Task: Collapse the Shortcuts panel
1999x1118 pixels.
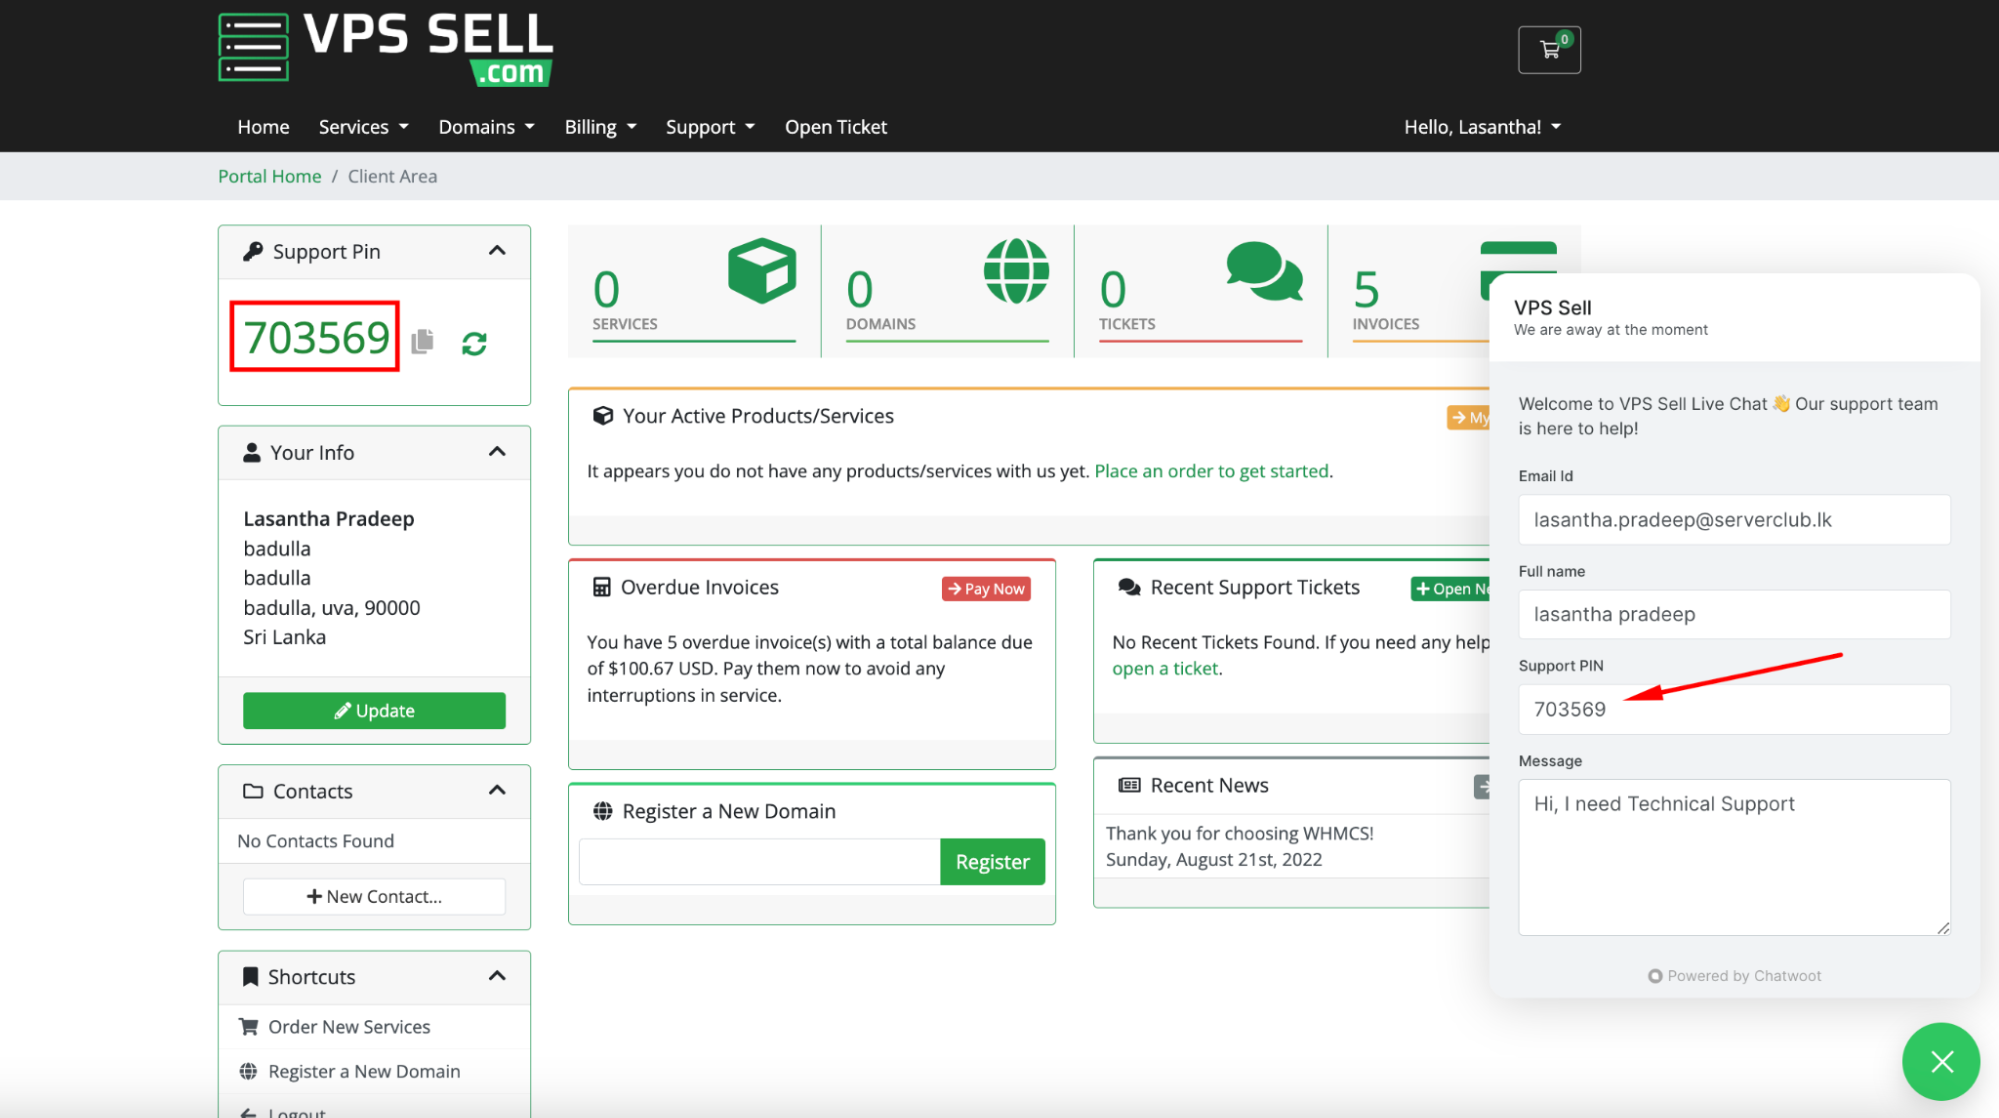Action: pyautogui.click(x=497, y=976)
